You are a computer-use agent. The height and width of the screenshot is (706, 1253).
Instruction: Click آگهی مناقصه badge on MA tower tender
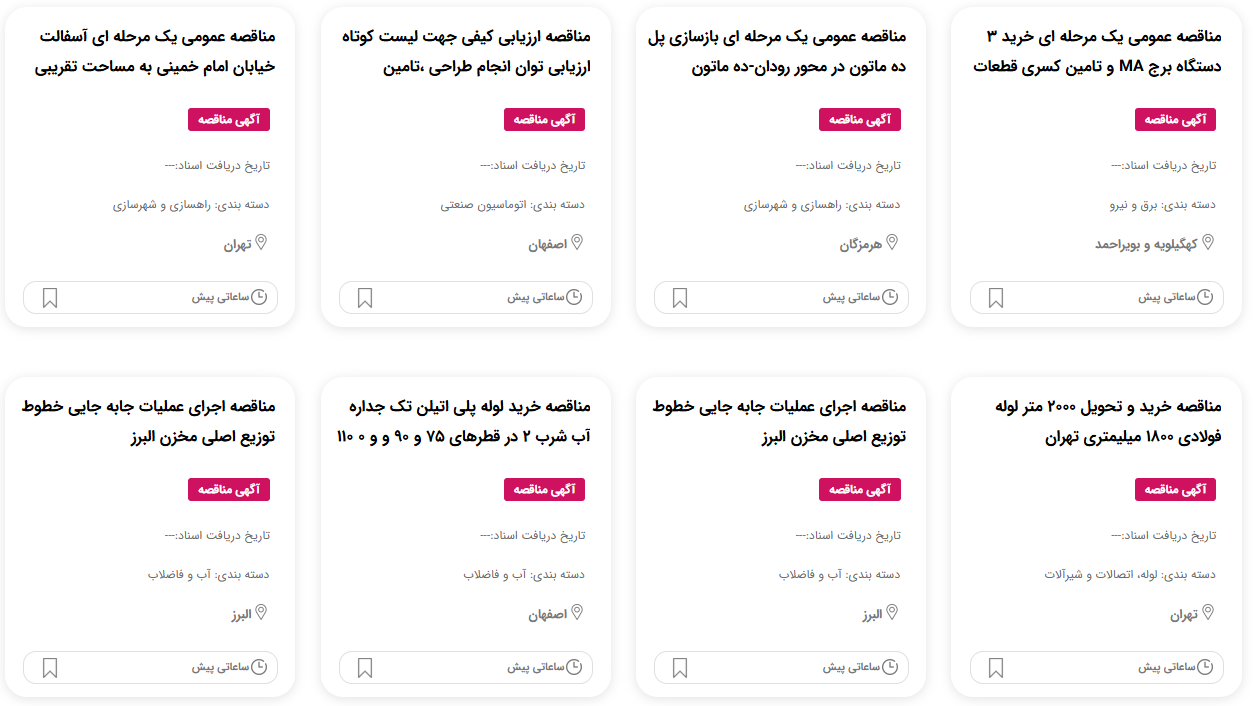tap(1175, 120)
